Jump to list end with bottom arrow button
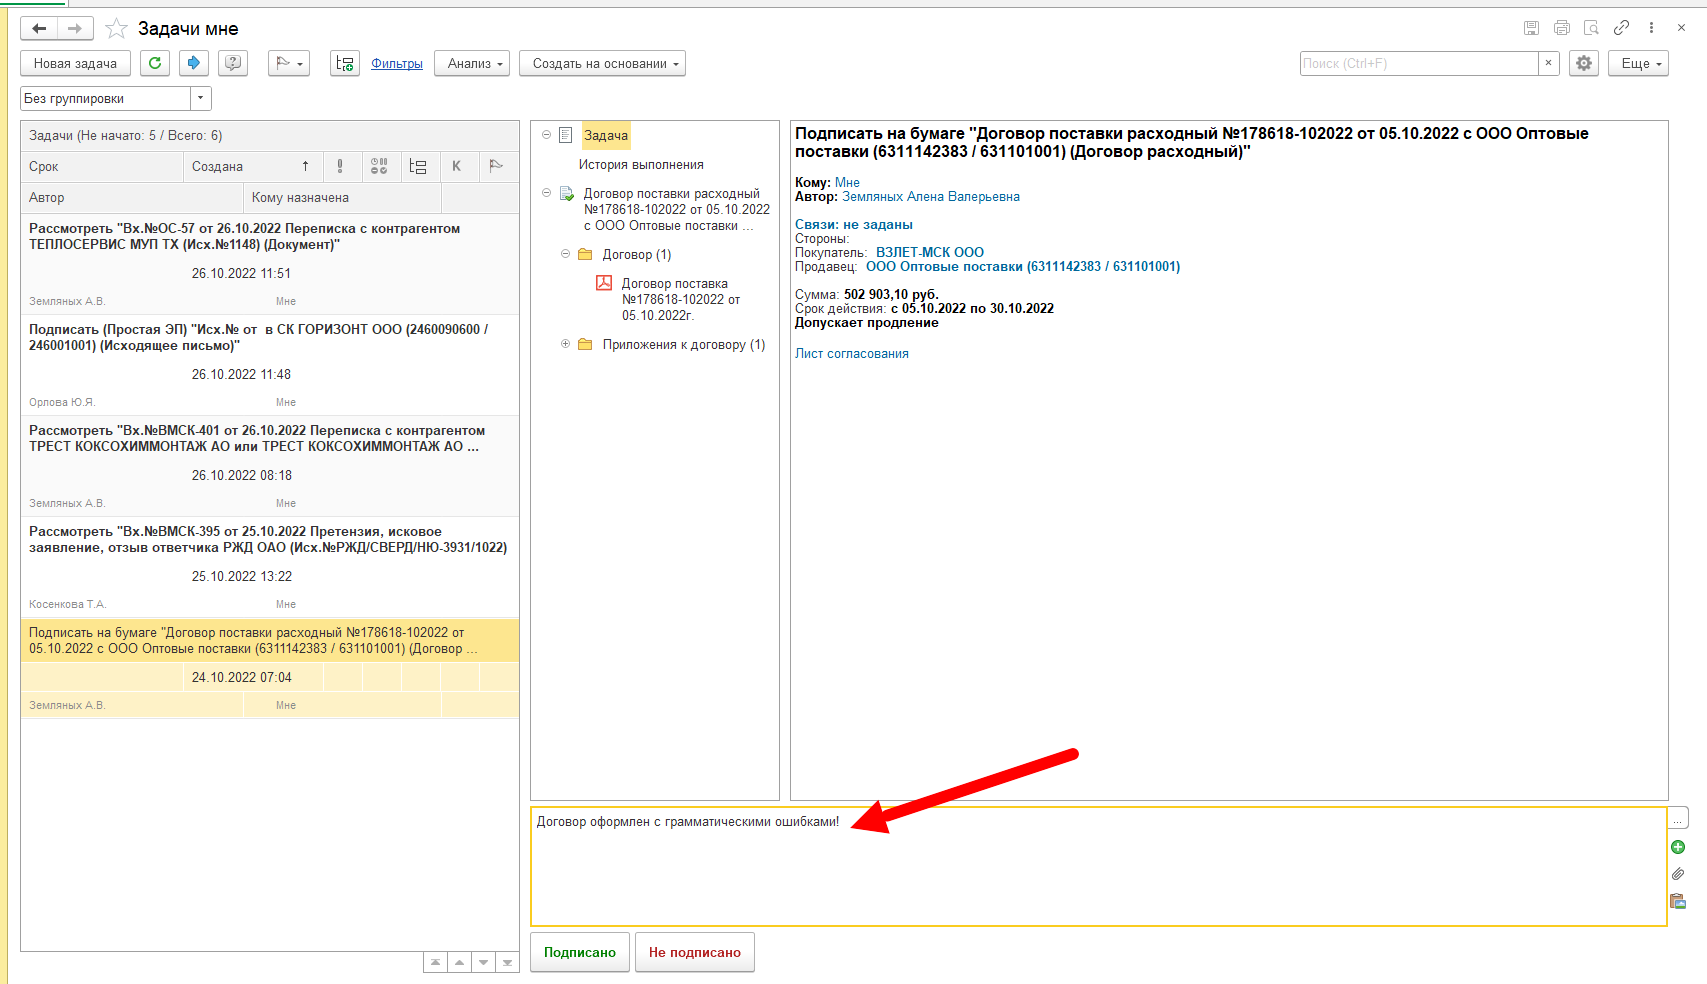Viewport: 1707px width, 984px height. [x=507, y=963]
